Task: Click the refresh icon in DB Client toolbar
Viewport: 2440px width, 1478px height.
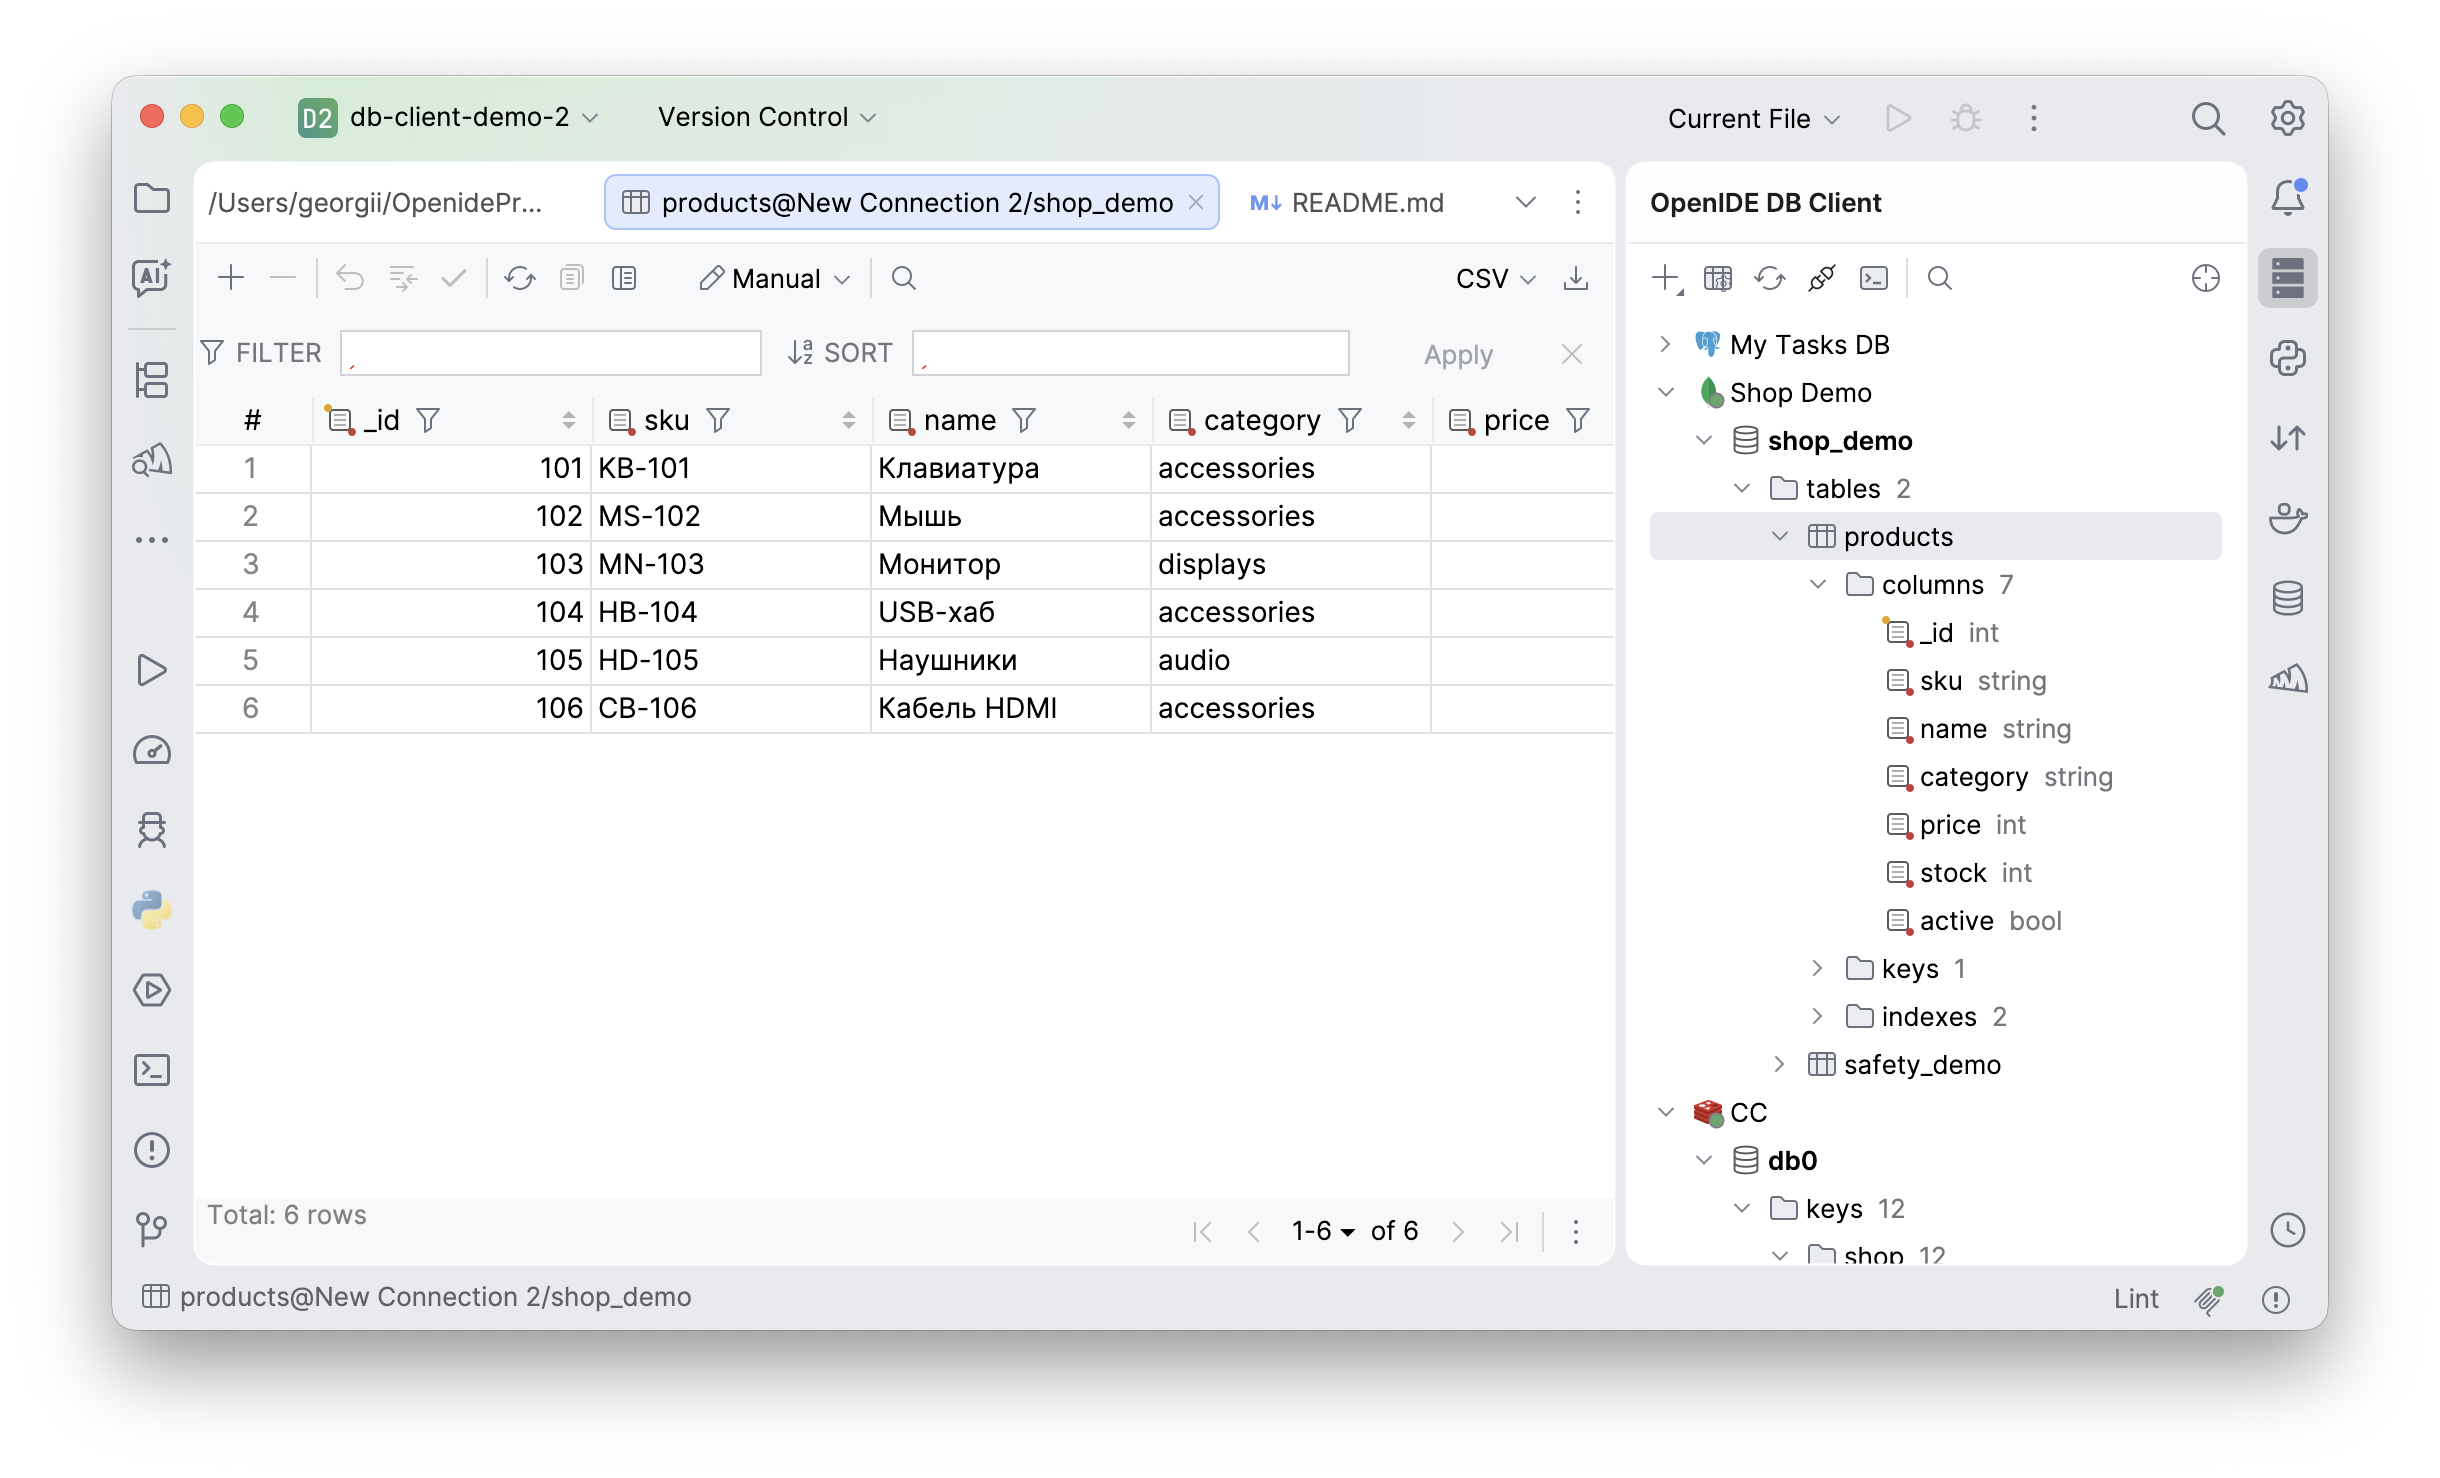Action: [1770, 278]
